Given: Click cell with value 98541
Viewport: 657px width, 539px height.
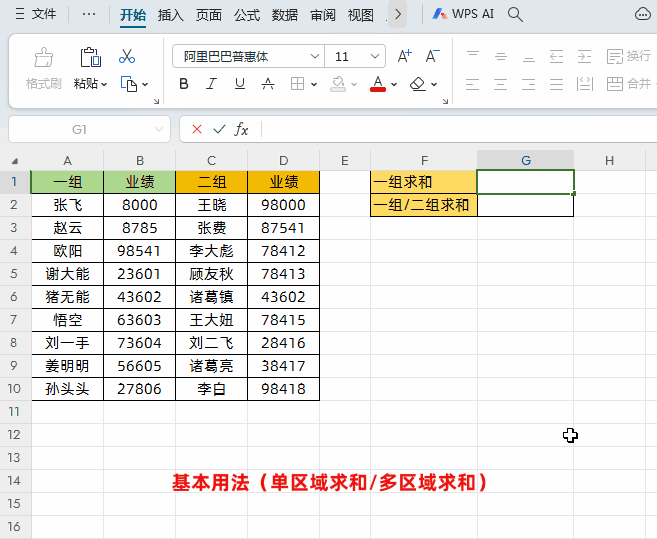Looking at the screenshot, I should [x=139, y=251].
